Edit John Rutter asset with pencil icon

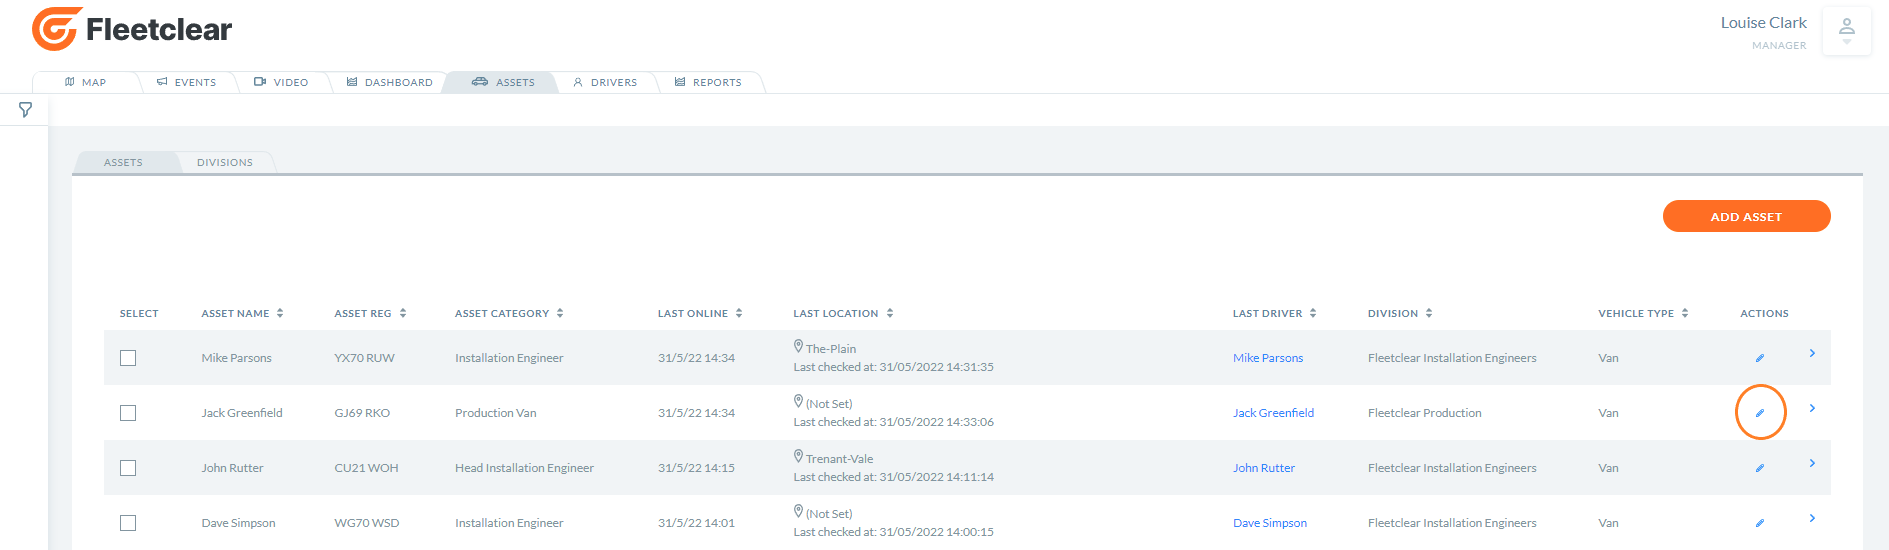click(x=1760, y=468)
